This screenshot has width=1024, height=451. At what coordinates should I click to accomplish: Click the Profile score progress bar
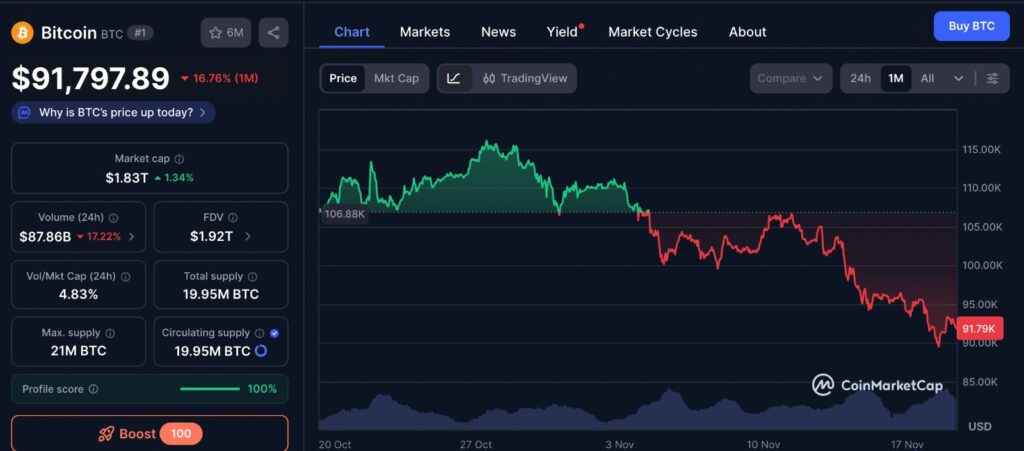coord(210,389)
